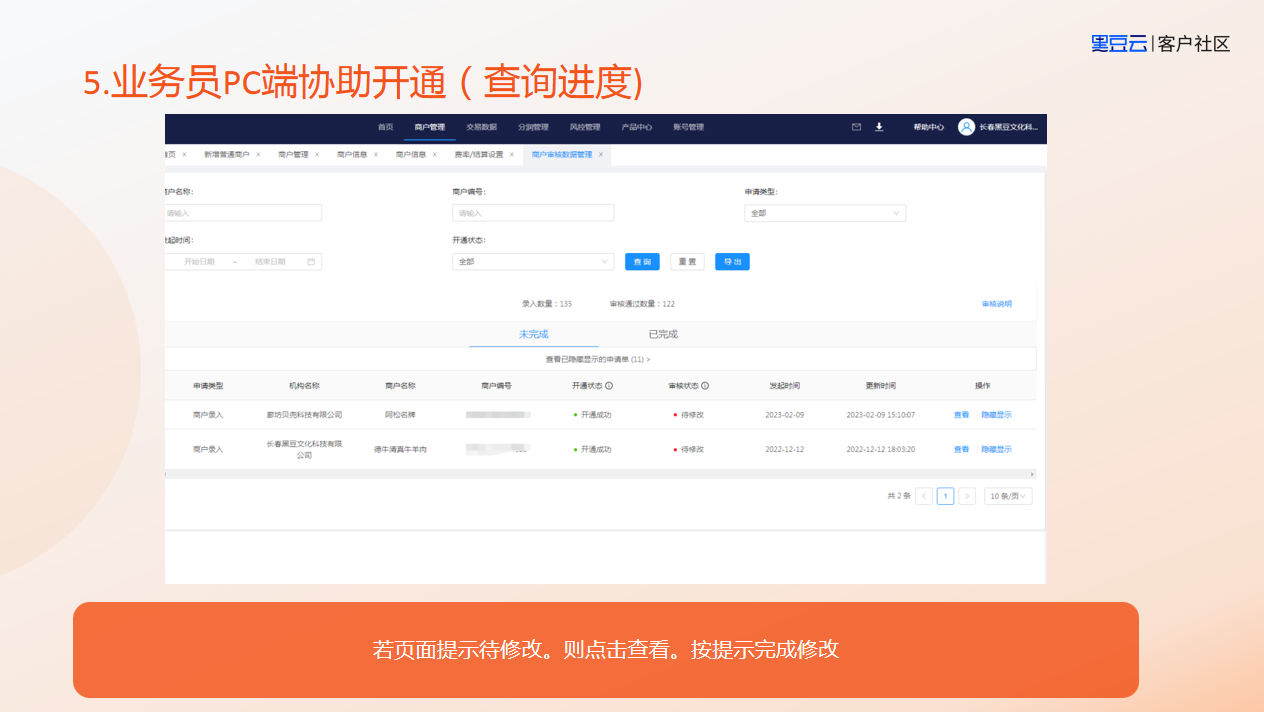The image size is (1264, 712).
Task: Click 查看 for the 2023-02-09 row
Action: coord(961,415)
